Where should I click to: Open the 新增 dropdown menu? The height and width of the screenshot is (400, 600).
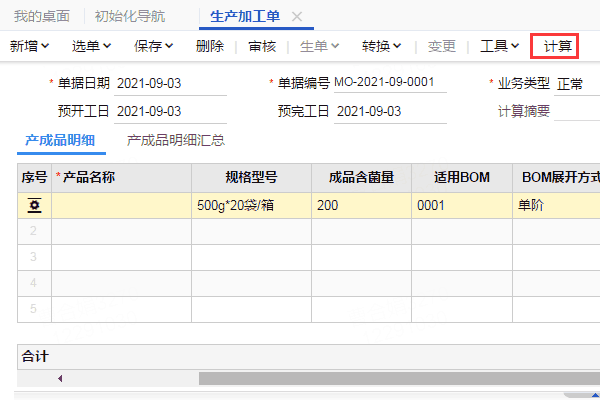(x=31, y=46)
